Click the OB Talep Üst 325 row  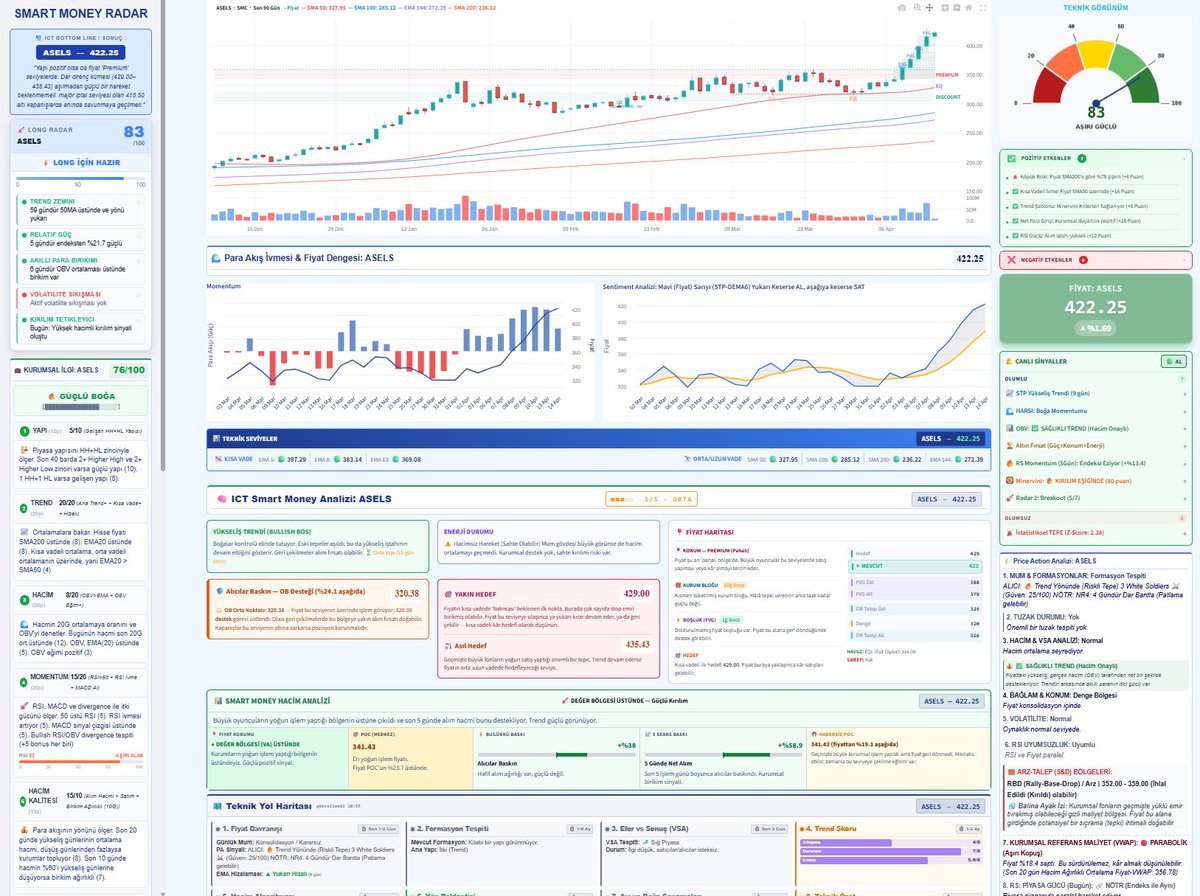point(916,608)
